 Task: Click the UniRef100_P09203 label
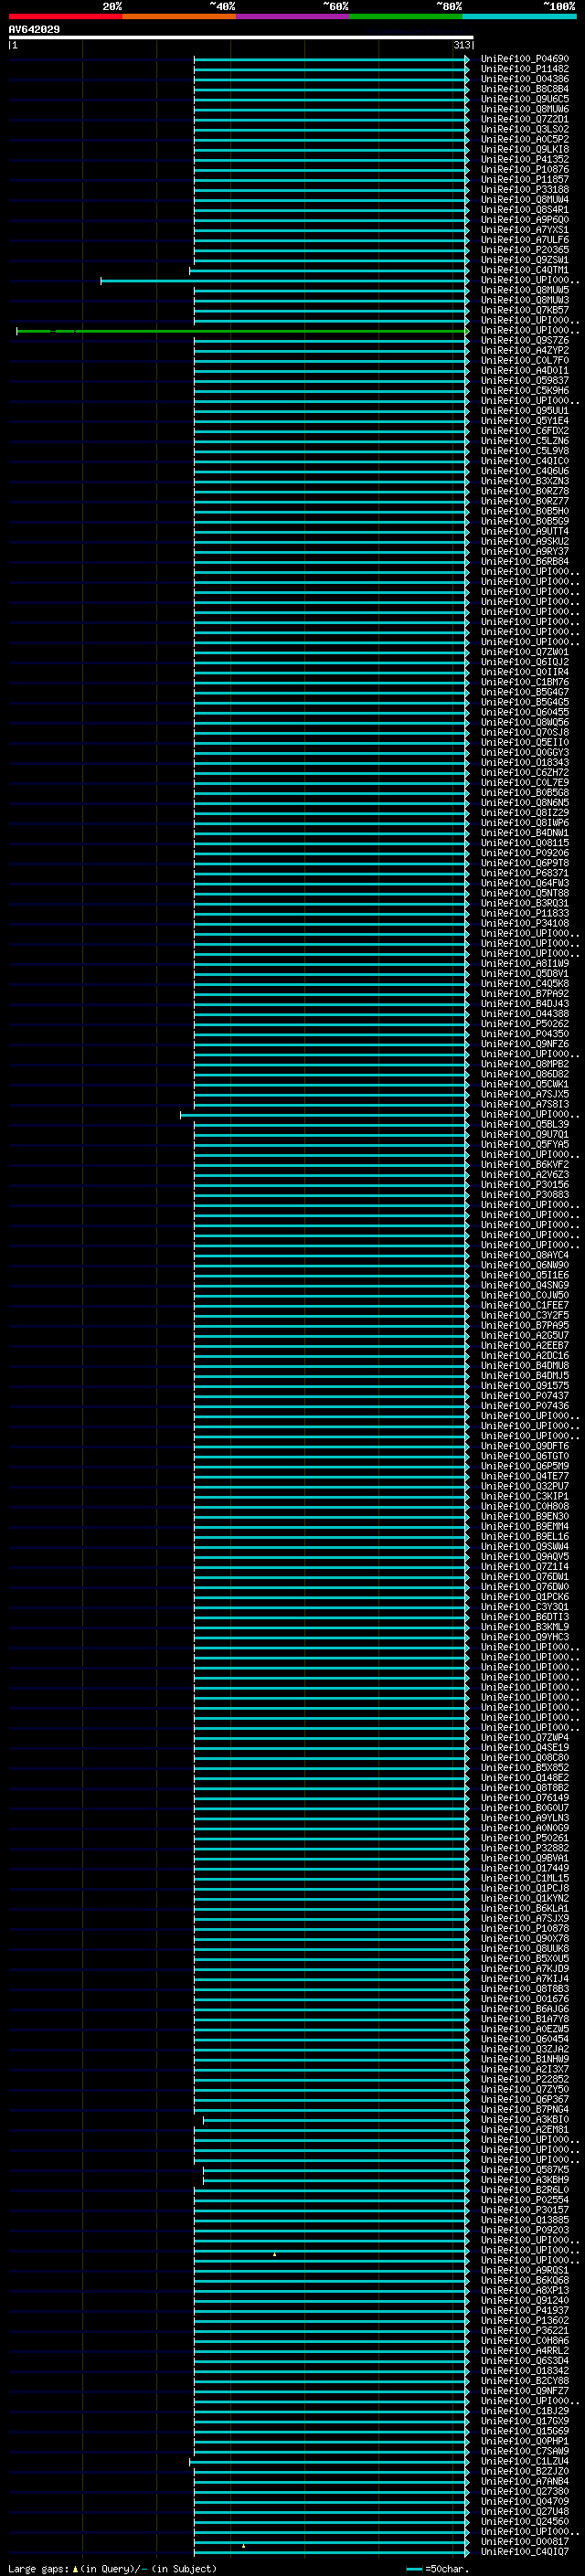524,2229
